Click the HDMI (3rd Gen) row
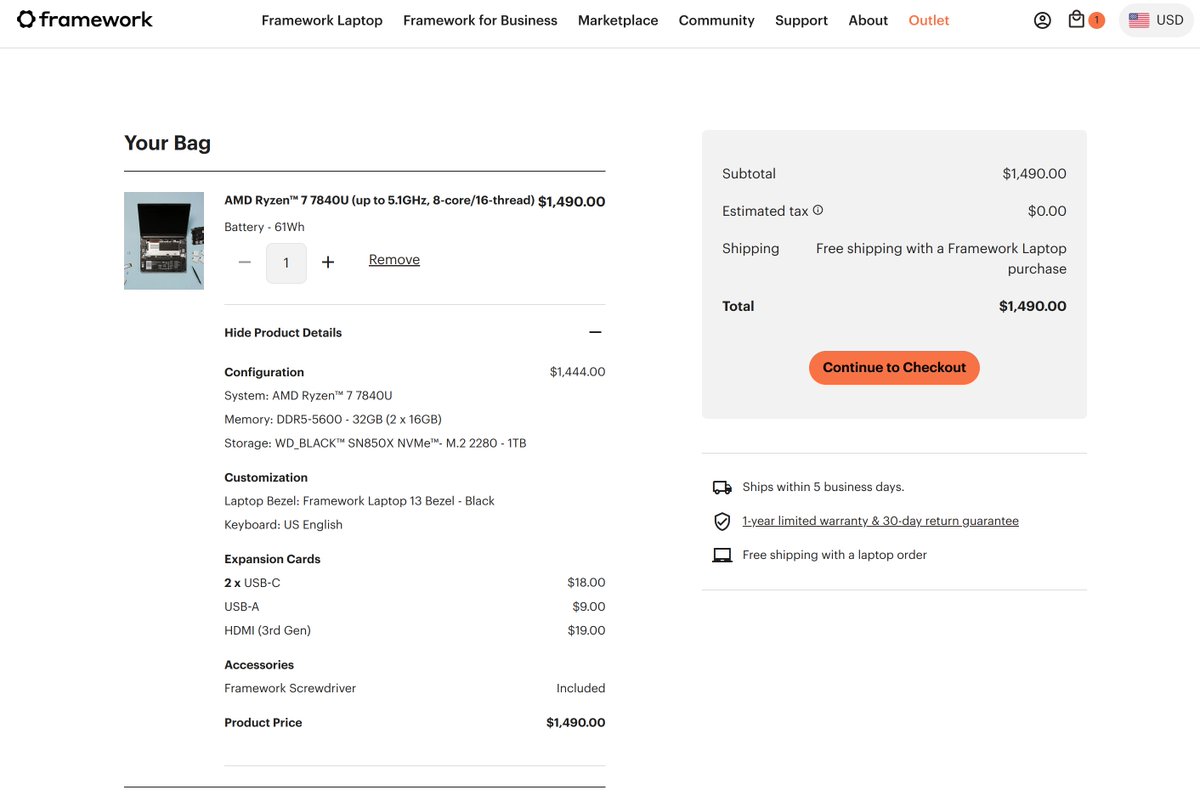 (x=414, y=631)
